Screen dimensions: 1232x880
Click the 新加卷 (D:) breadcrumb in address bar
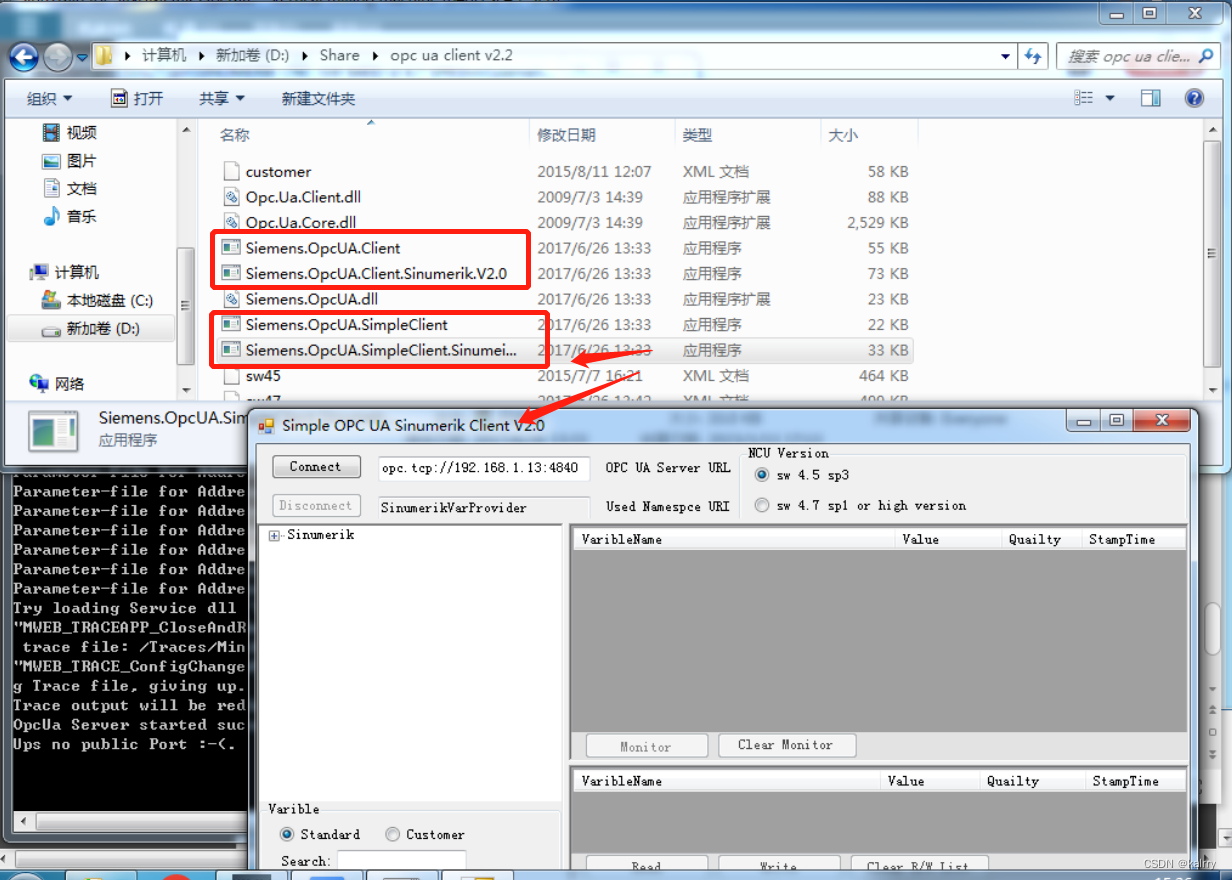[x=252, y=56]
